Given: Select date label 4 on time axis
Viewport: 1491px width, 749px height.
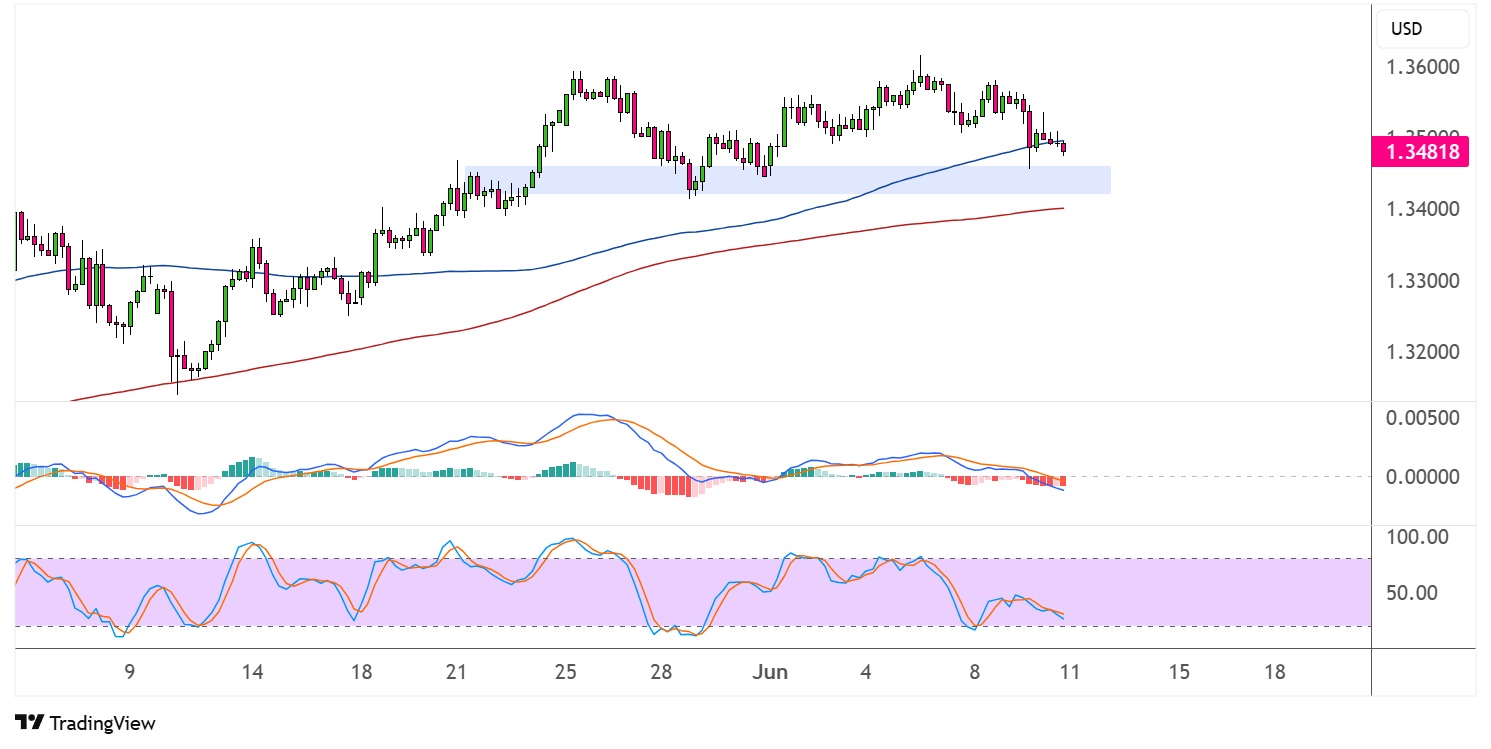Looking at the screenshot, I should tap(866, 672).
